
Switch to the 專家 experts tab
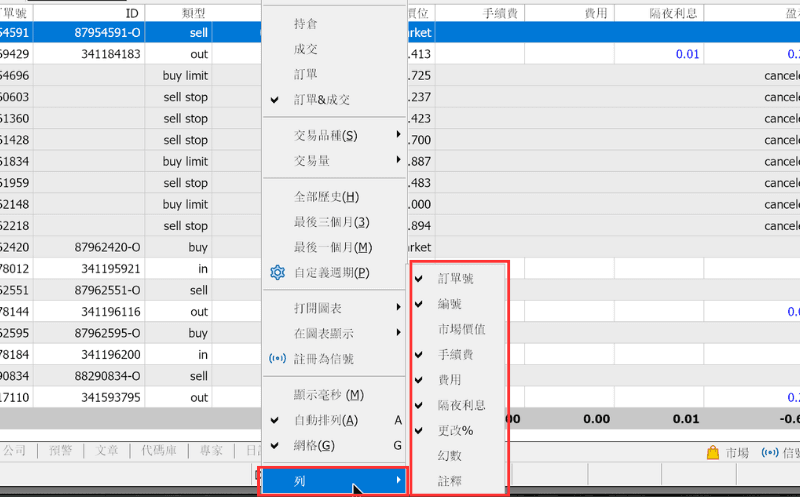click(211, 451)
